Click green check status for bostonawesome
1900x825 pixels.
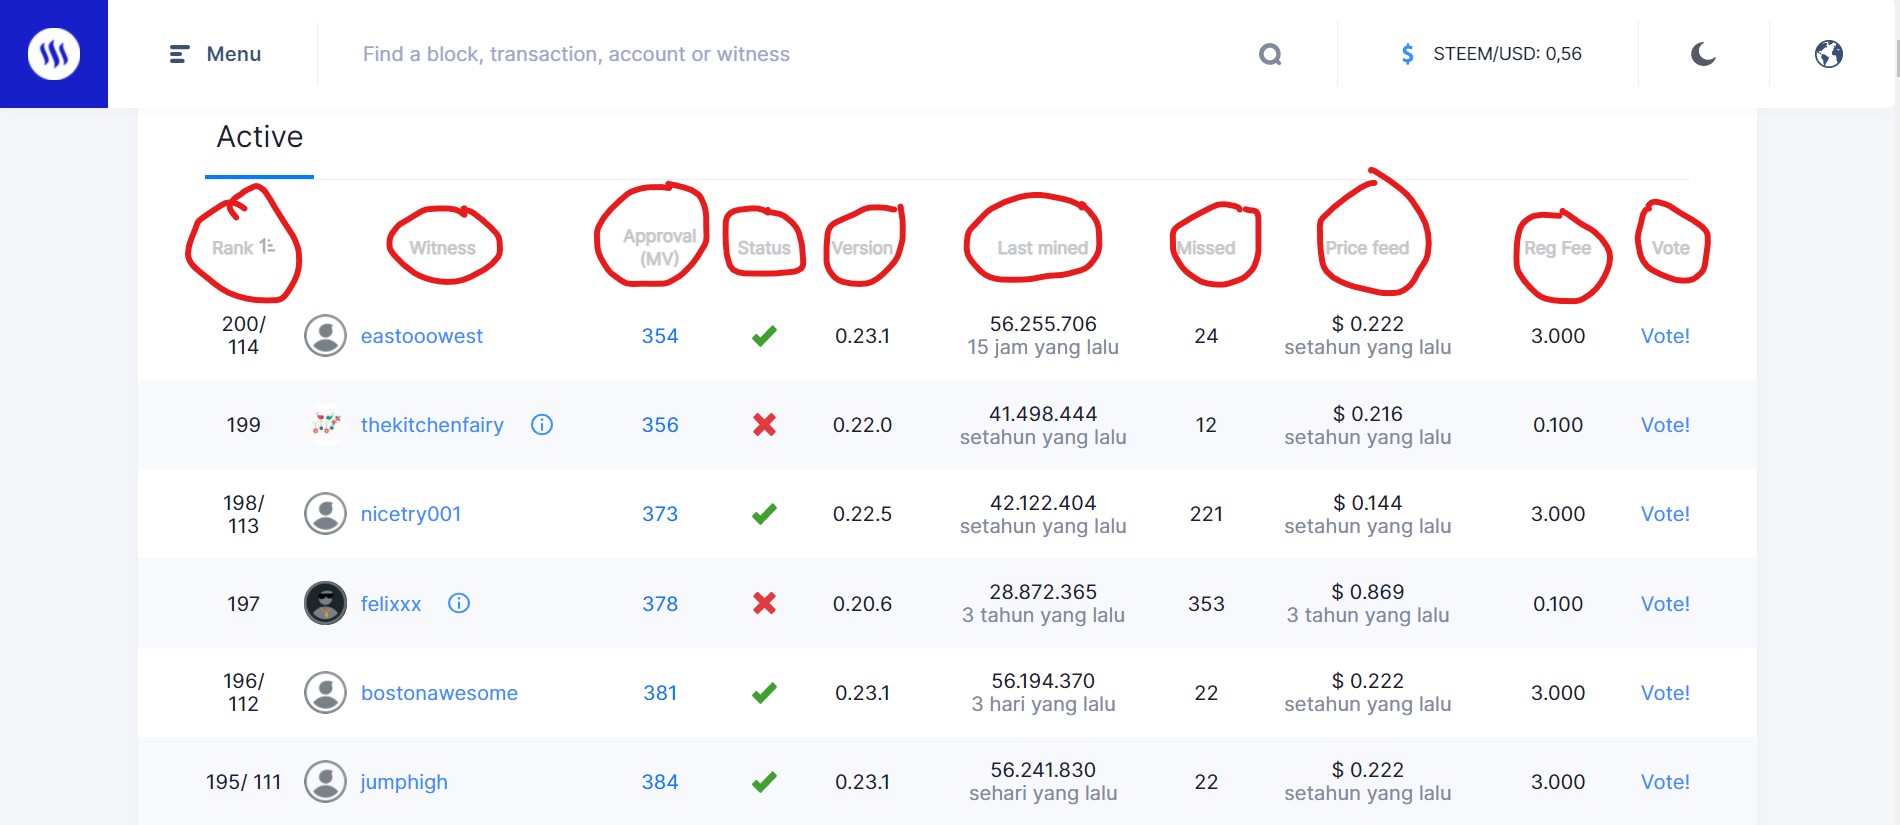click(764, 692)
